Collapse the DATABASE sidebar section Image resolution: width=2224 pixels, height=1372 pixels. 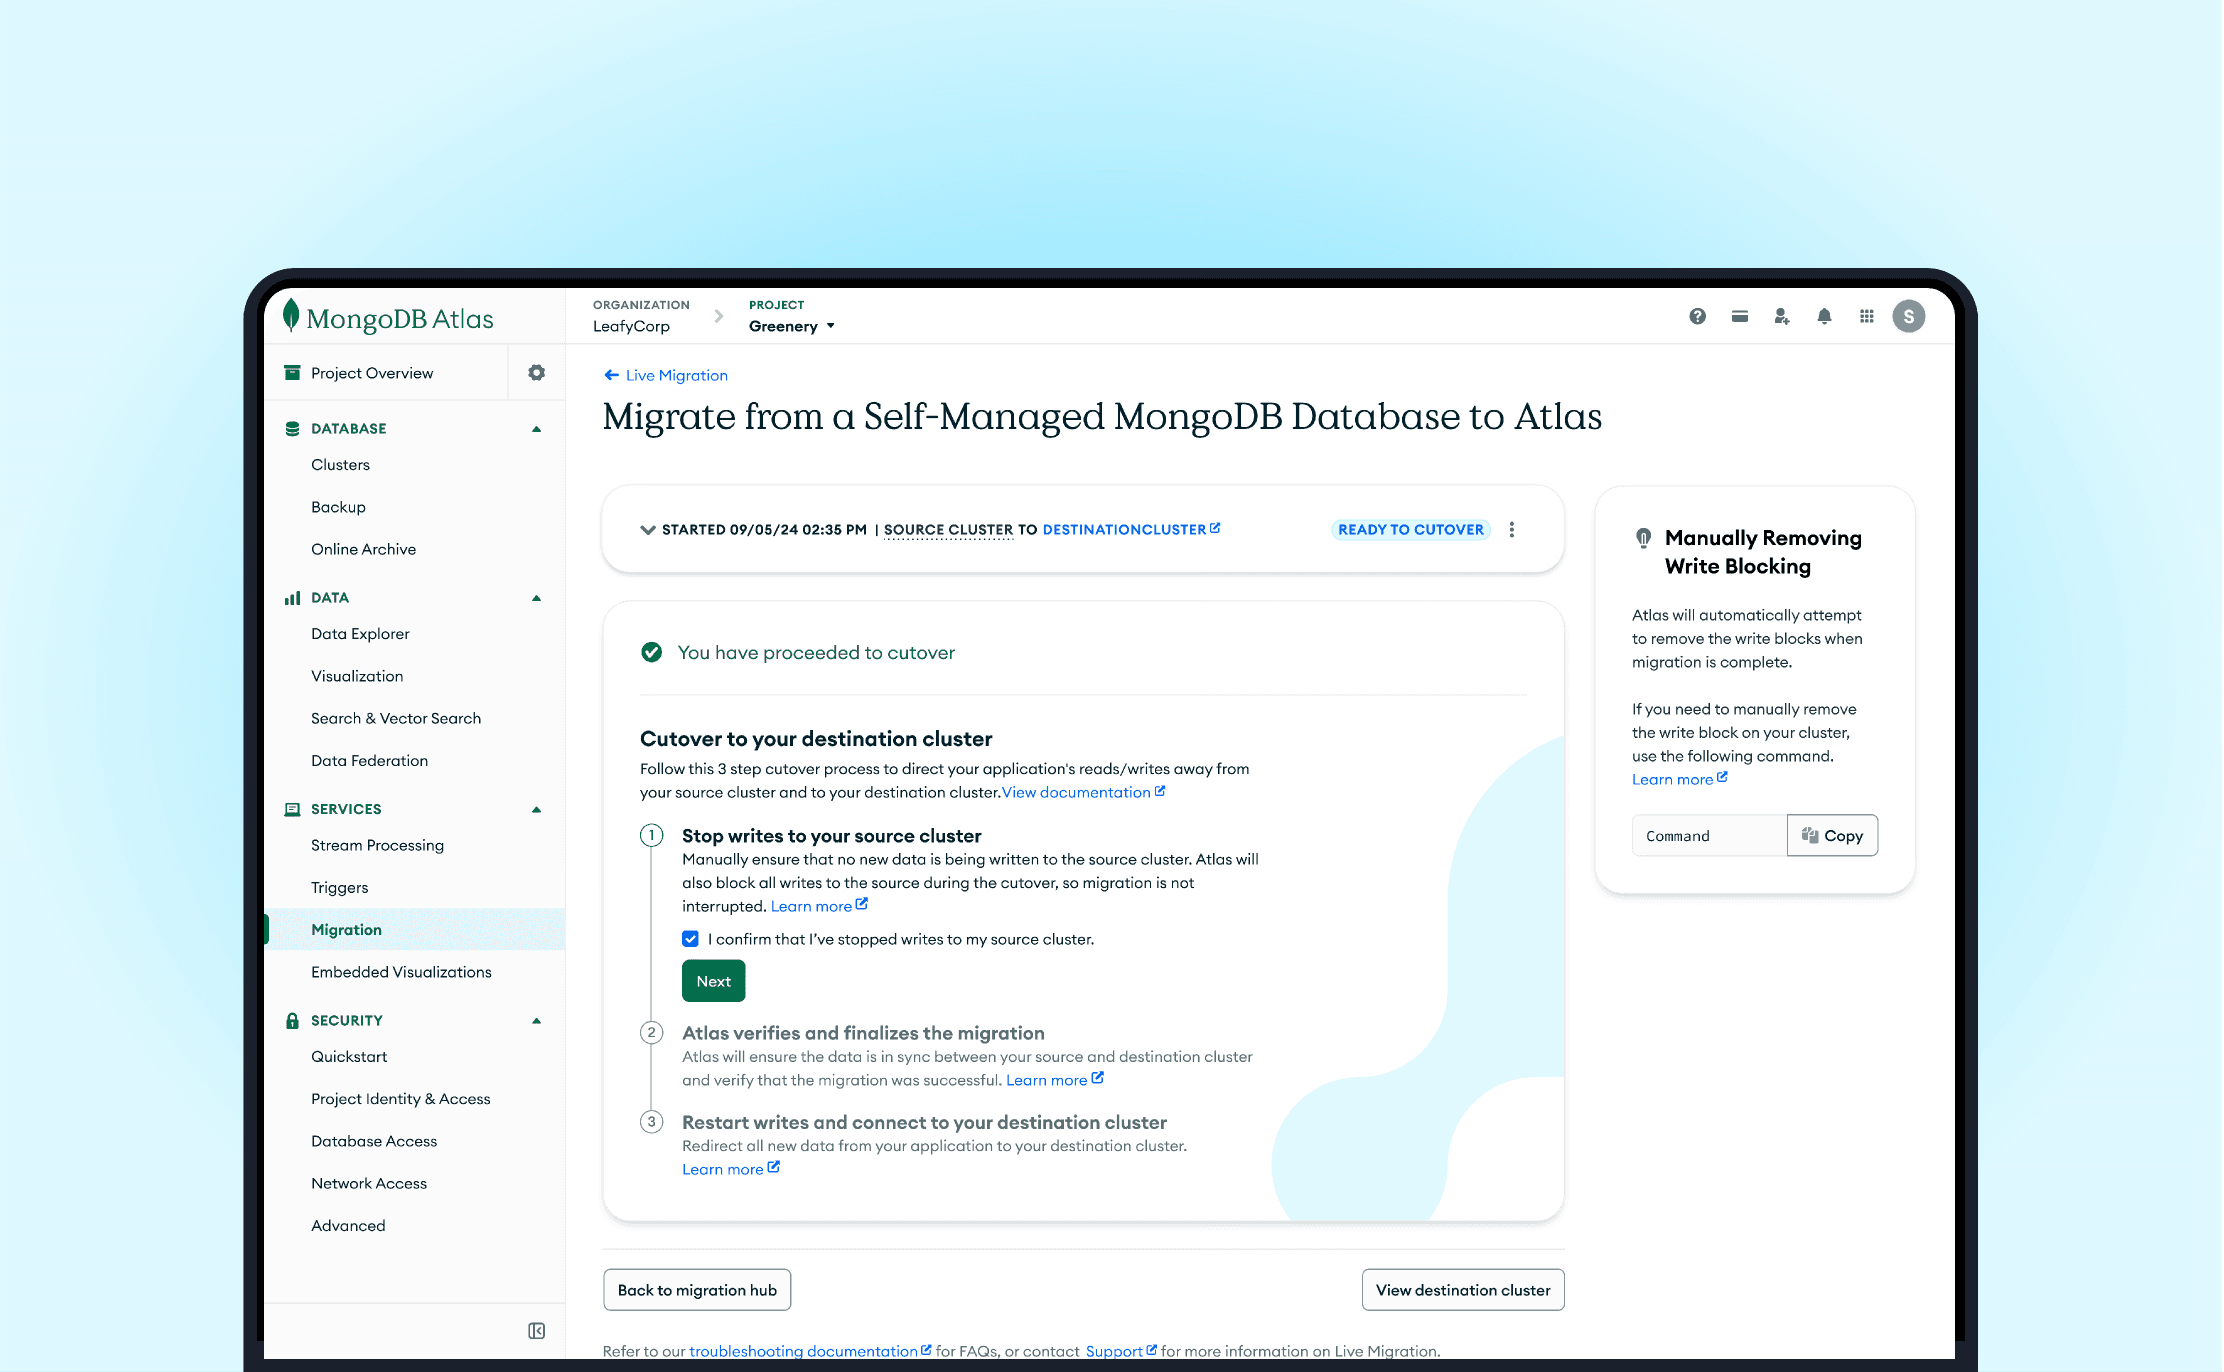[x=536, y=428]
